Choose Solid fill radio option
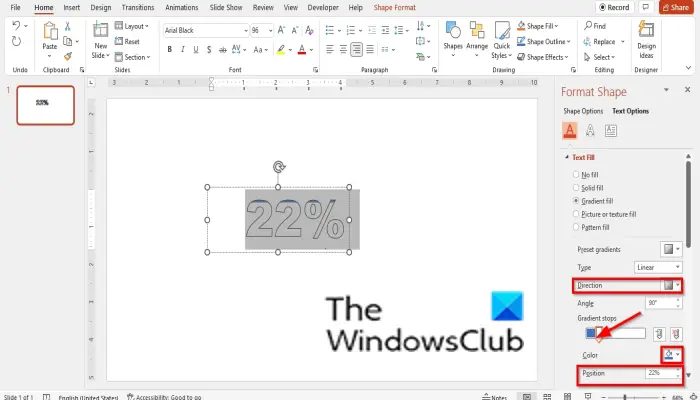The image size is (700, 400). [576, 188]
